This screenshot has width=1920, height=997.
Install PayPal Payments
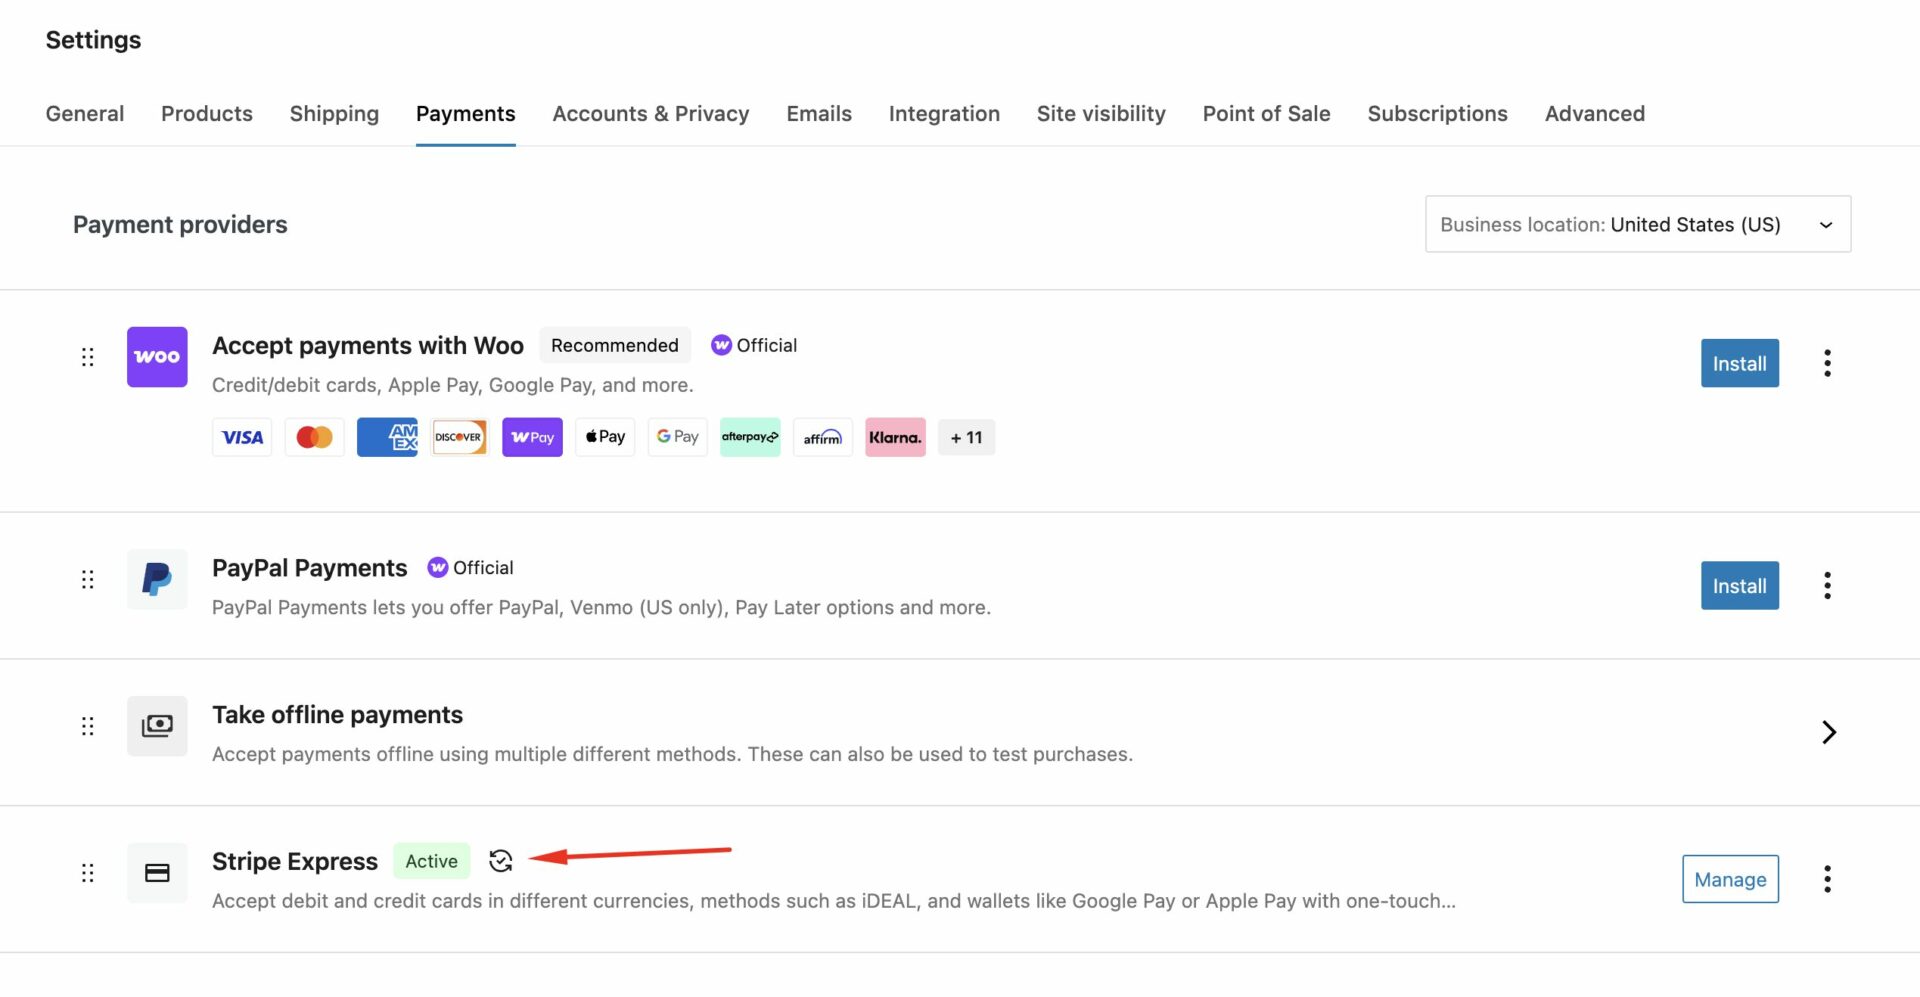(x=1739, y=586)
